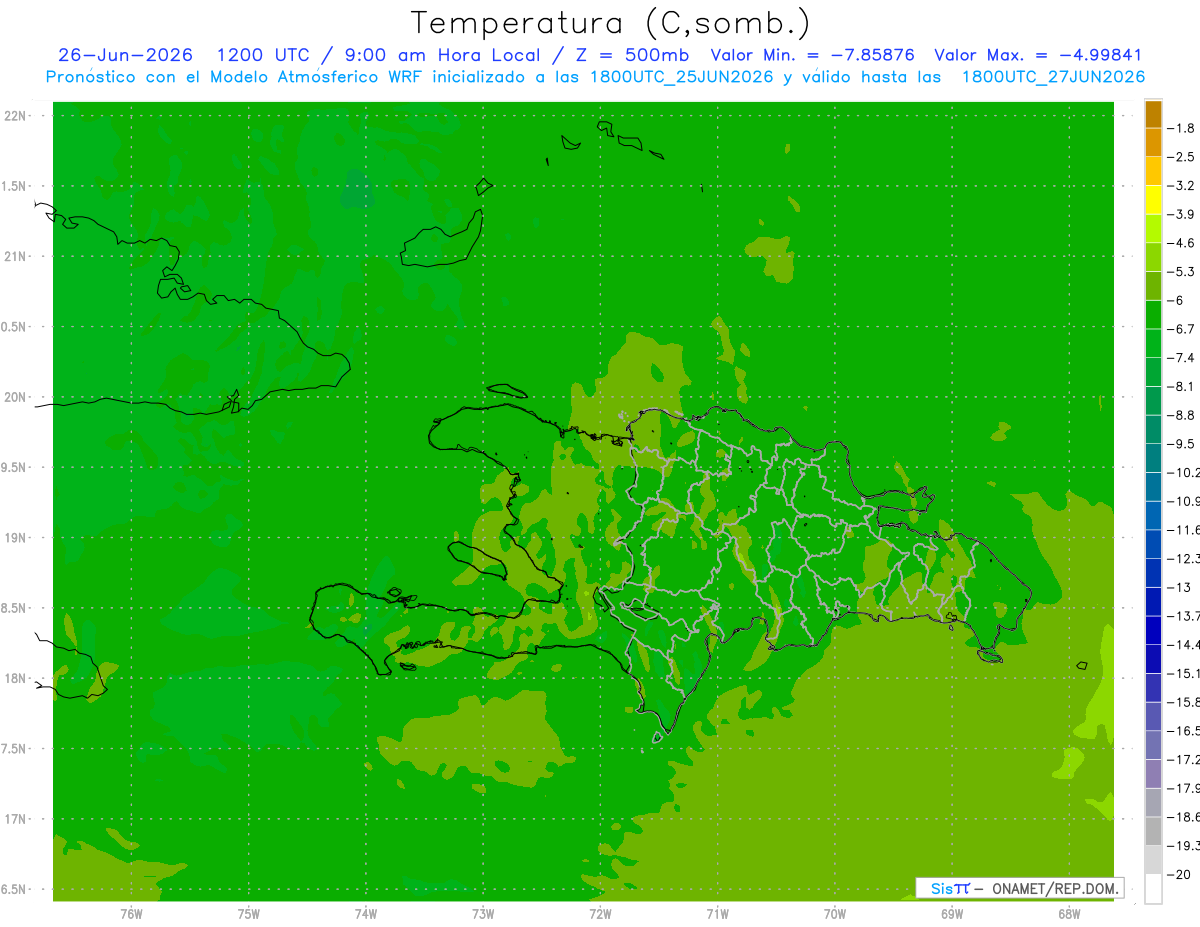Click the "19N" latitude tick label
1200x927 pixels.
pyautogui.click(x=16, y=538)
